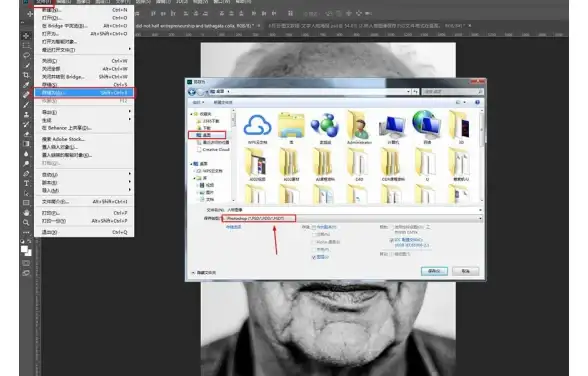
Task: Choose the New (Ctrl+N) menu entry
Action: tap(84, 10)
